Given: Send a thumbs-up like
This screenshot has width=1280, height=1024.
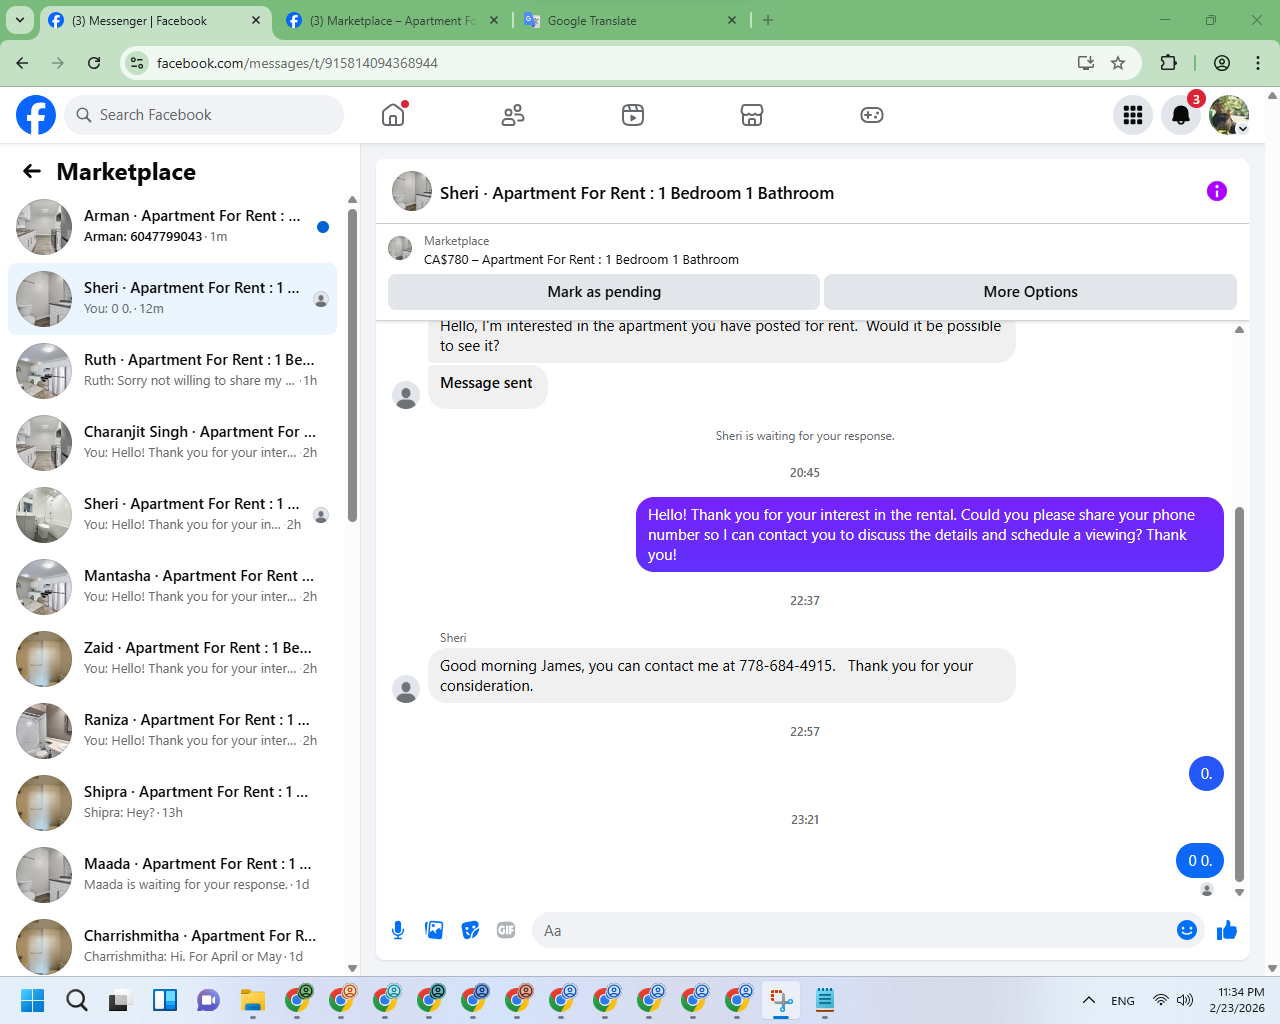Looking at the screenshot, I should tap(1227, 930).
